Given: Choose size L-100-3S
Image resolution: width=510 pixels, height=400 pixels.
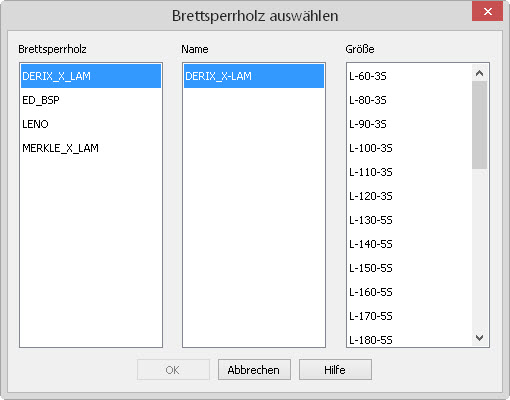Looking at the screenshot, I should pos(410,148).
